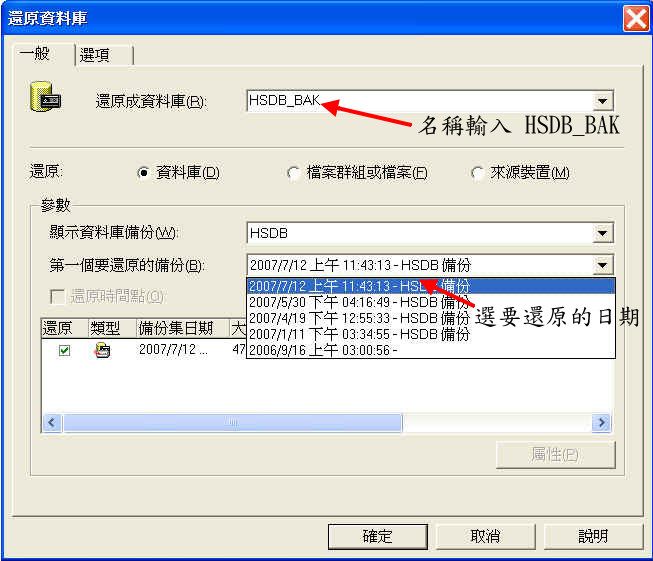Collapse the 第一個要還原的備份 dropdown arrow
Screen dimensions: 653x561
point(602,265)
